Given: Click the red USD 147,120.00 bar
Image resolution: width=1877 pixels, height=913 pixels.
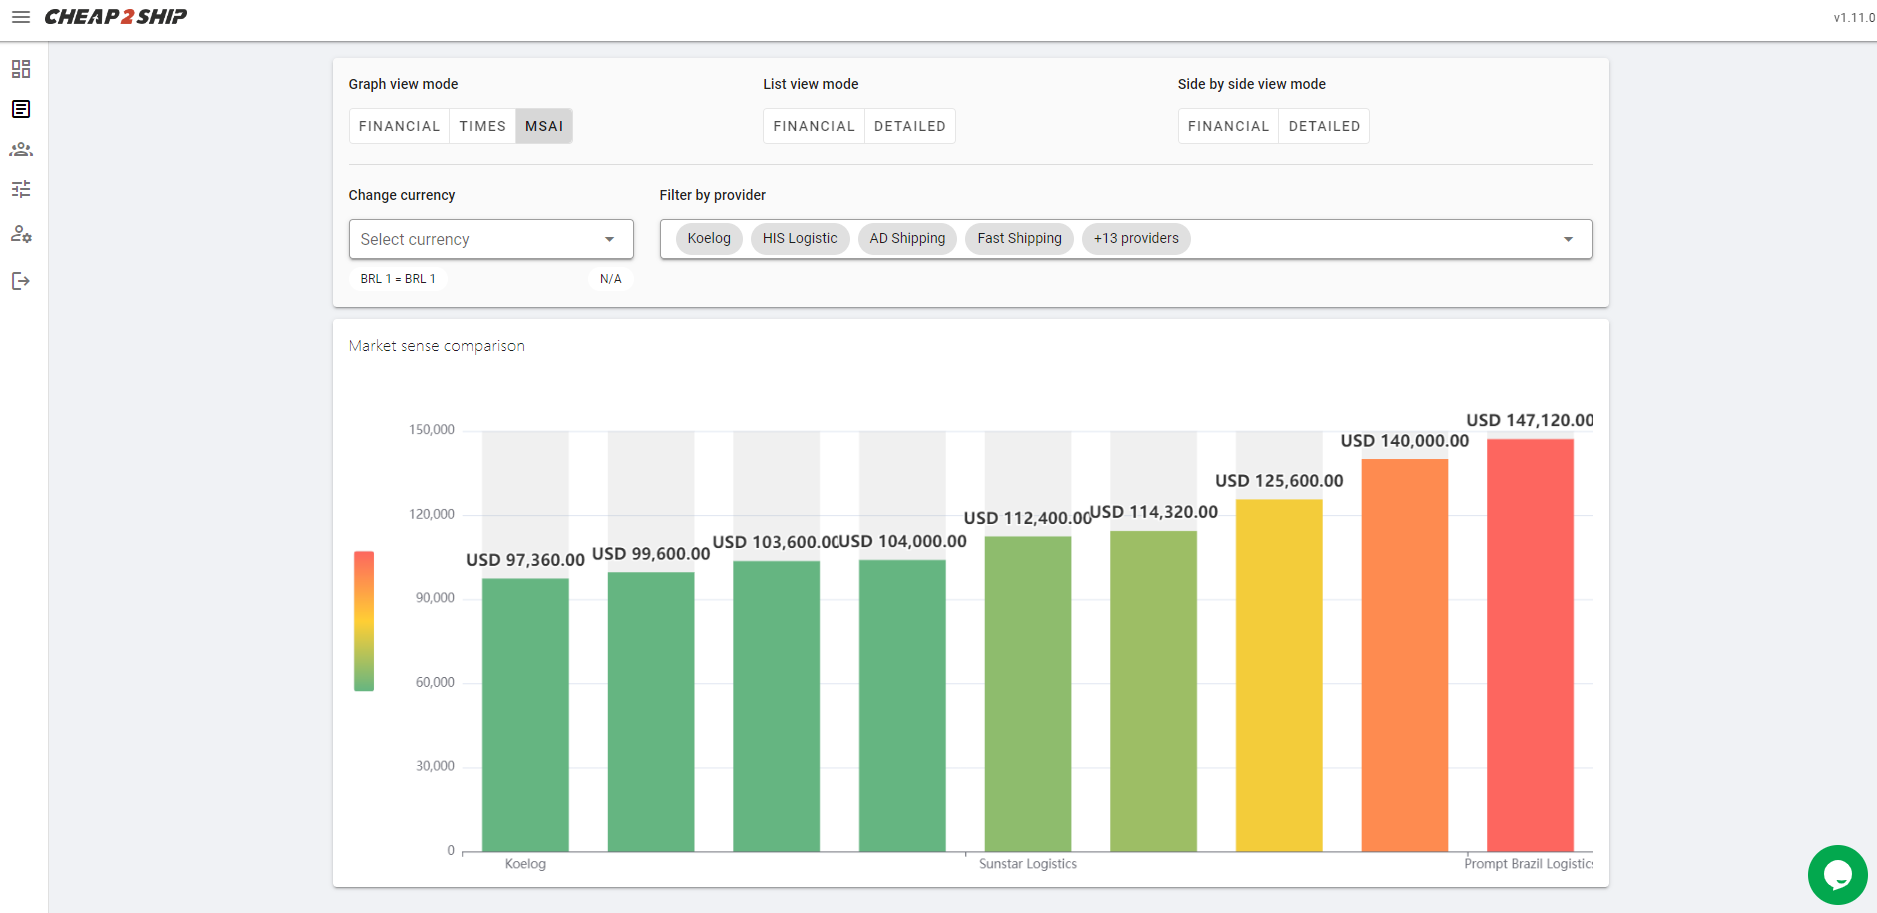Looking at the screenshot, I should coord(1530,645).
